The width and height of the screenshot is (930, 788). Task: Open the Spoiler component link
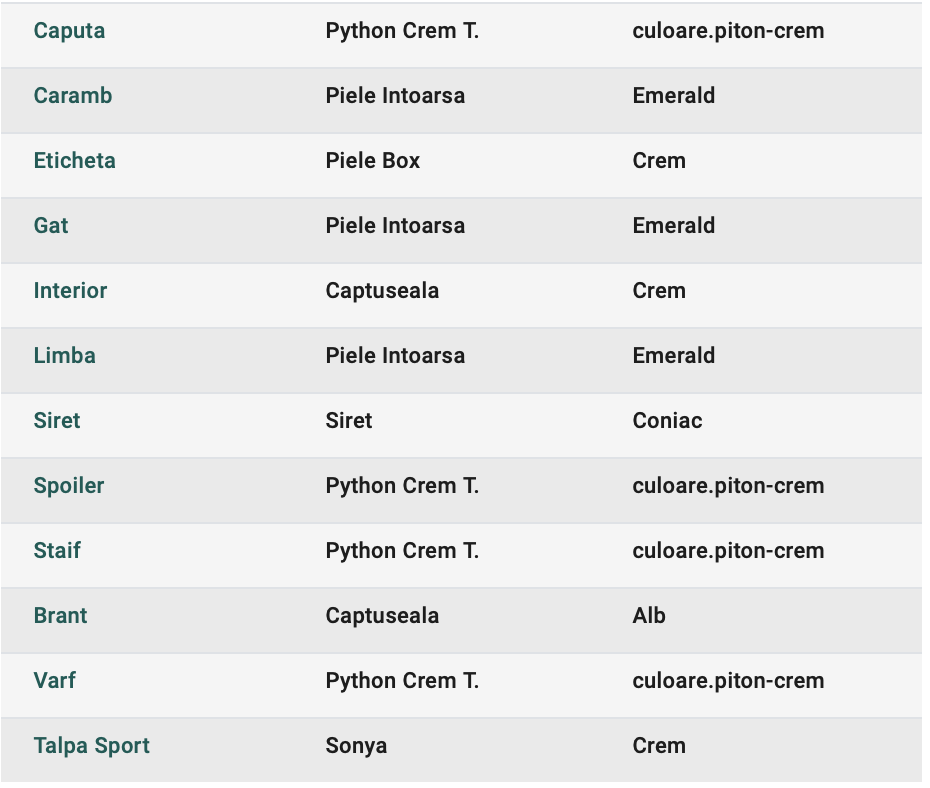pos(69,486)
